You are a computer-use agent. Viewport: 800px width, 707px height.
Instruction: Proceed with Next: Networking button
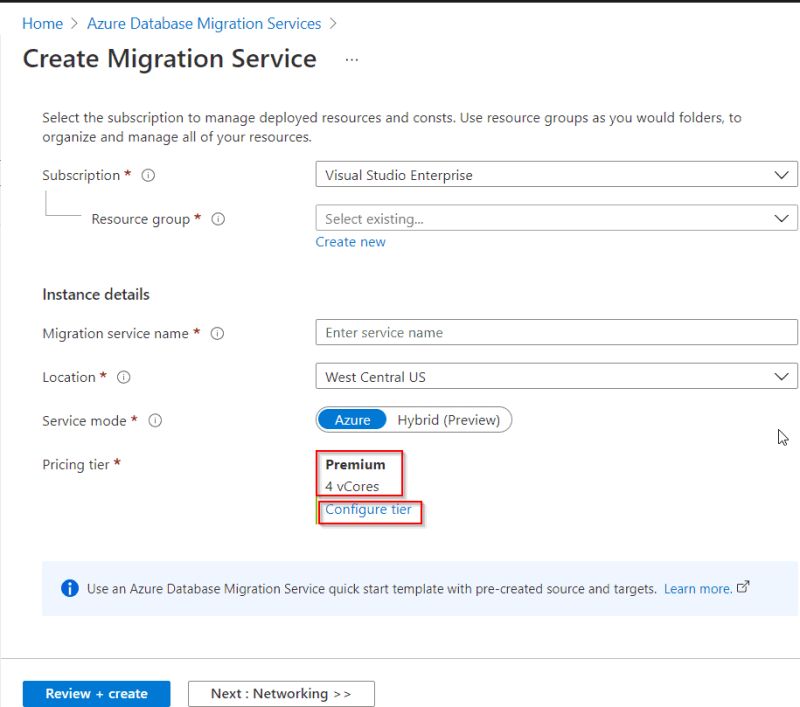(x=280, y=693)
